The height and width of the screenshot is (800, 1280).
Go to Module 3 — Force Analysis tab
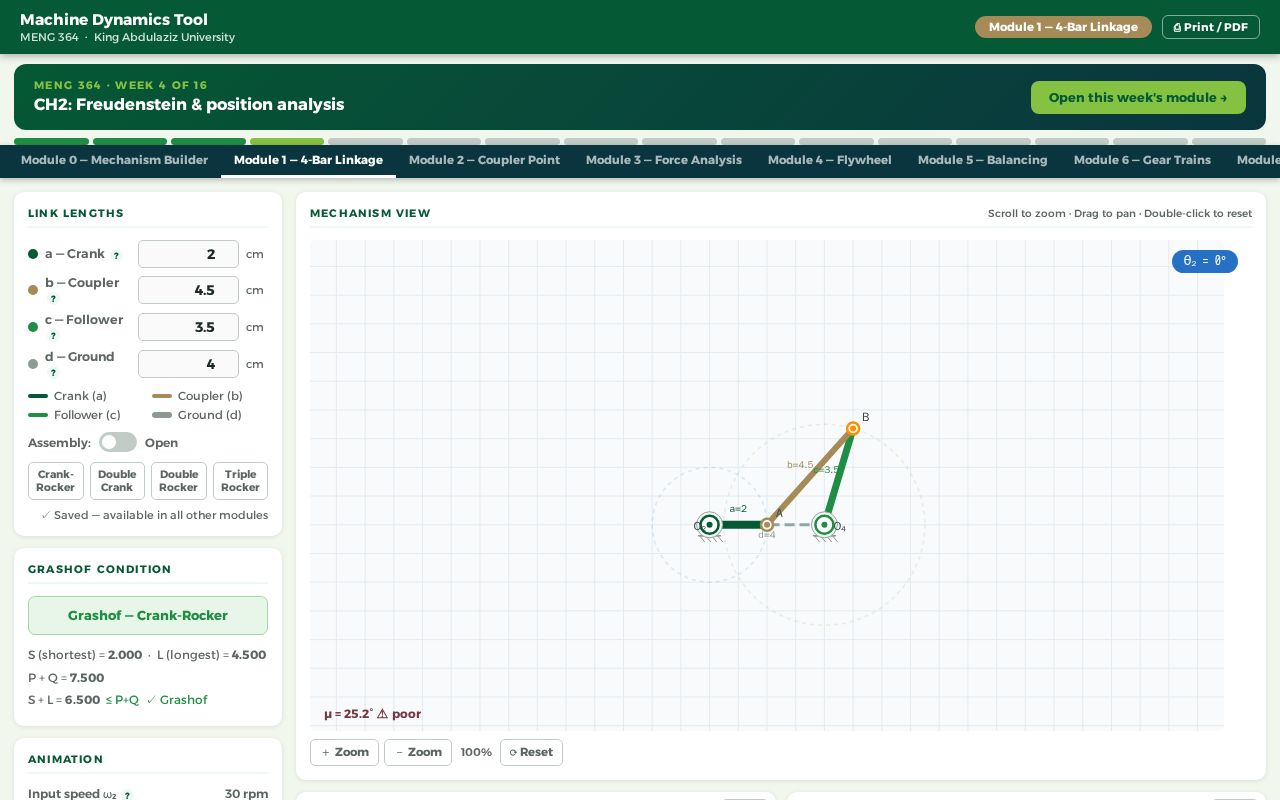pyautogui.click(x=664, y=160)
